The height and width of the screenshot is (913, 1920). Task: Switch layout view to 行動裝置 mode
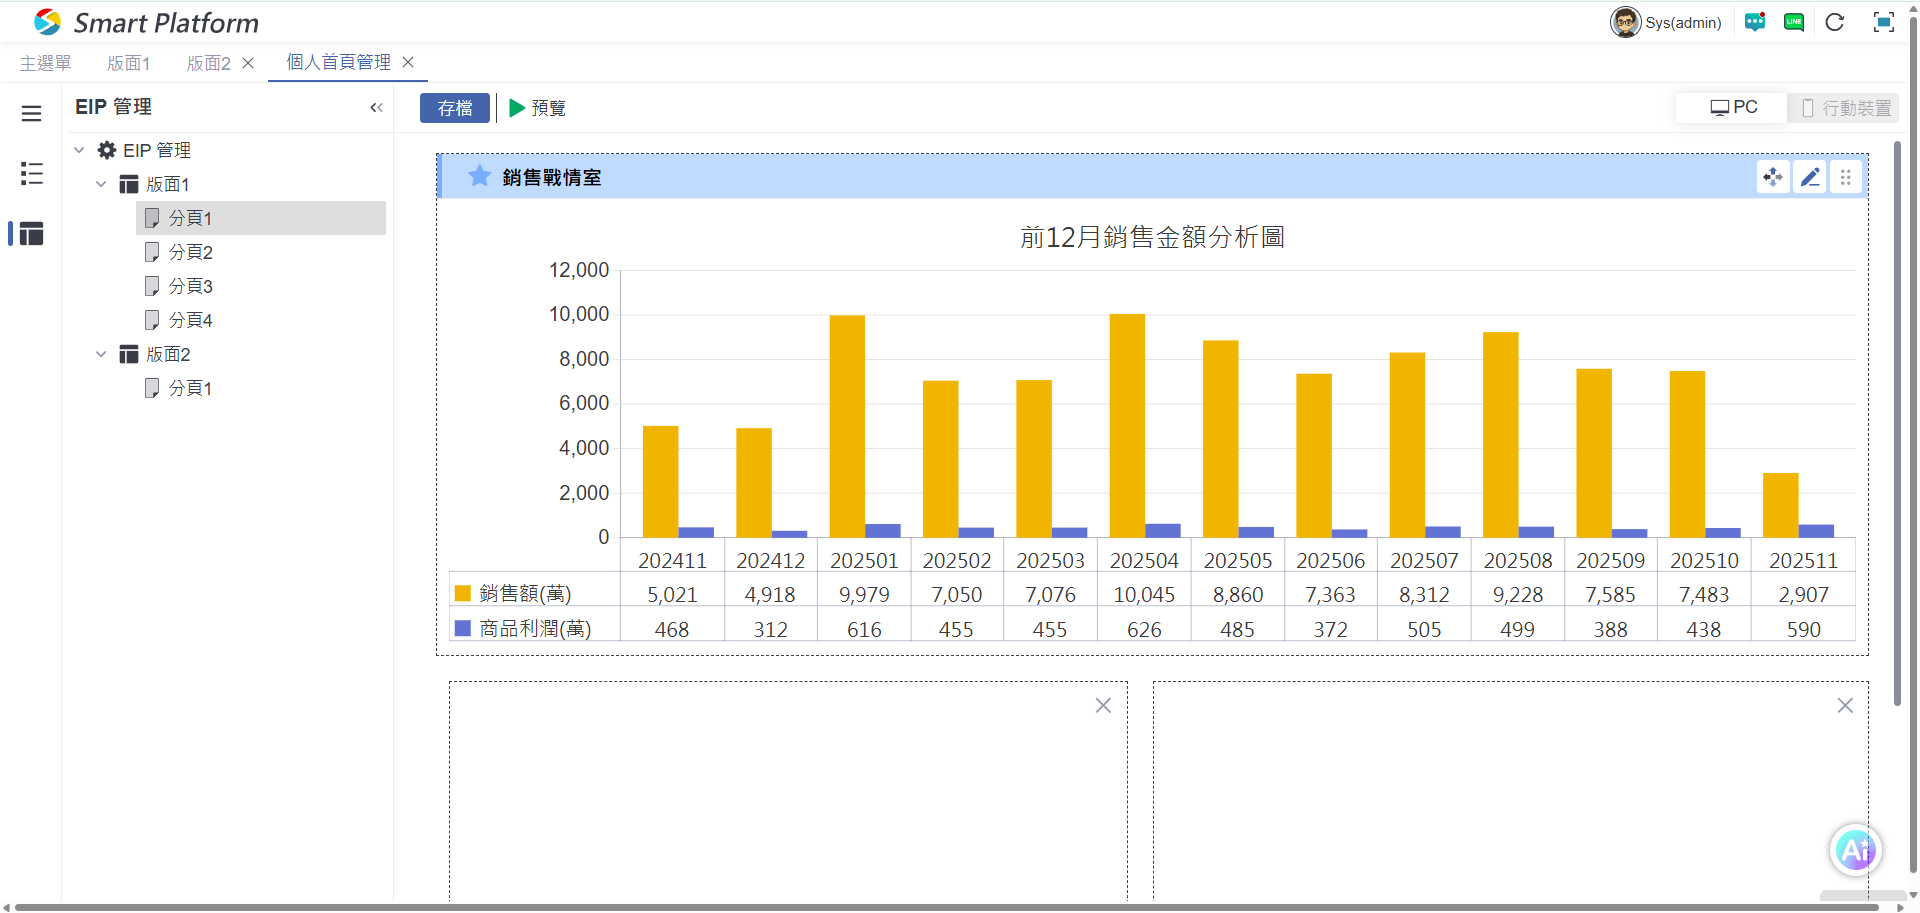1846,108
